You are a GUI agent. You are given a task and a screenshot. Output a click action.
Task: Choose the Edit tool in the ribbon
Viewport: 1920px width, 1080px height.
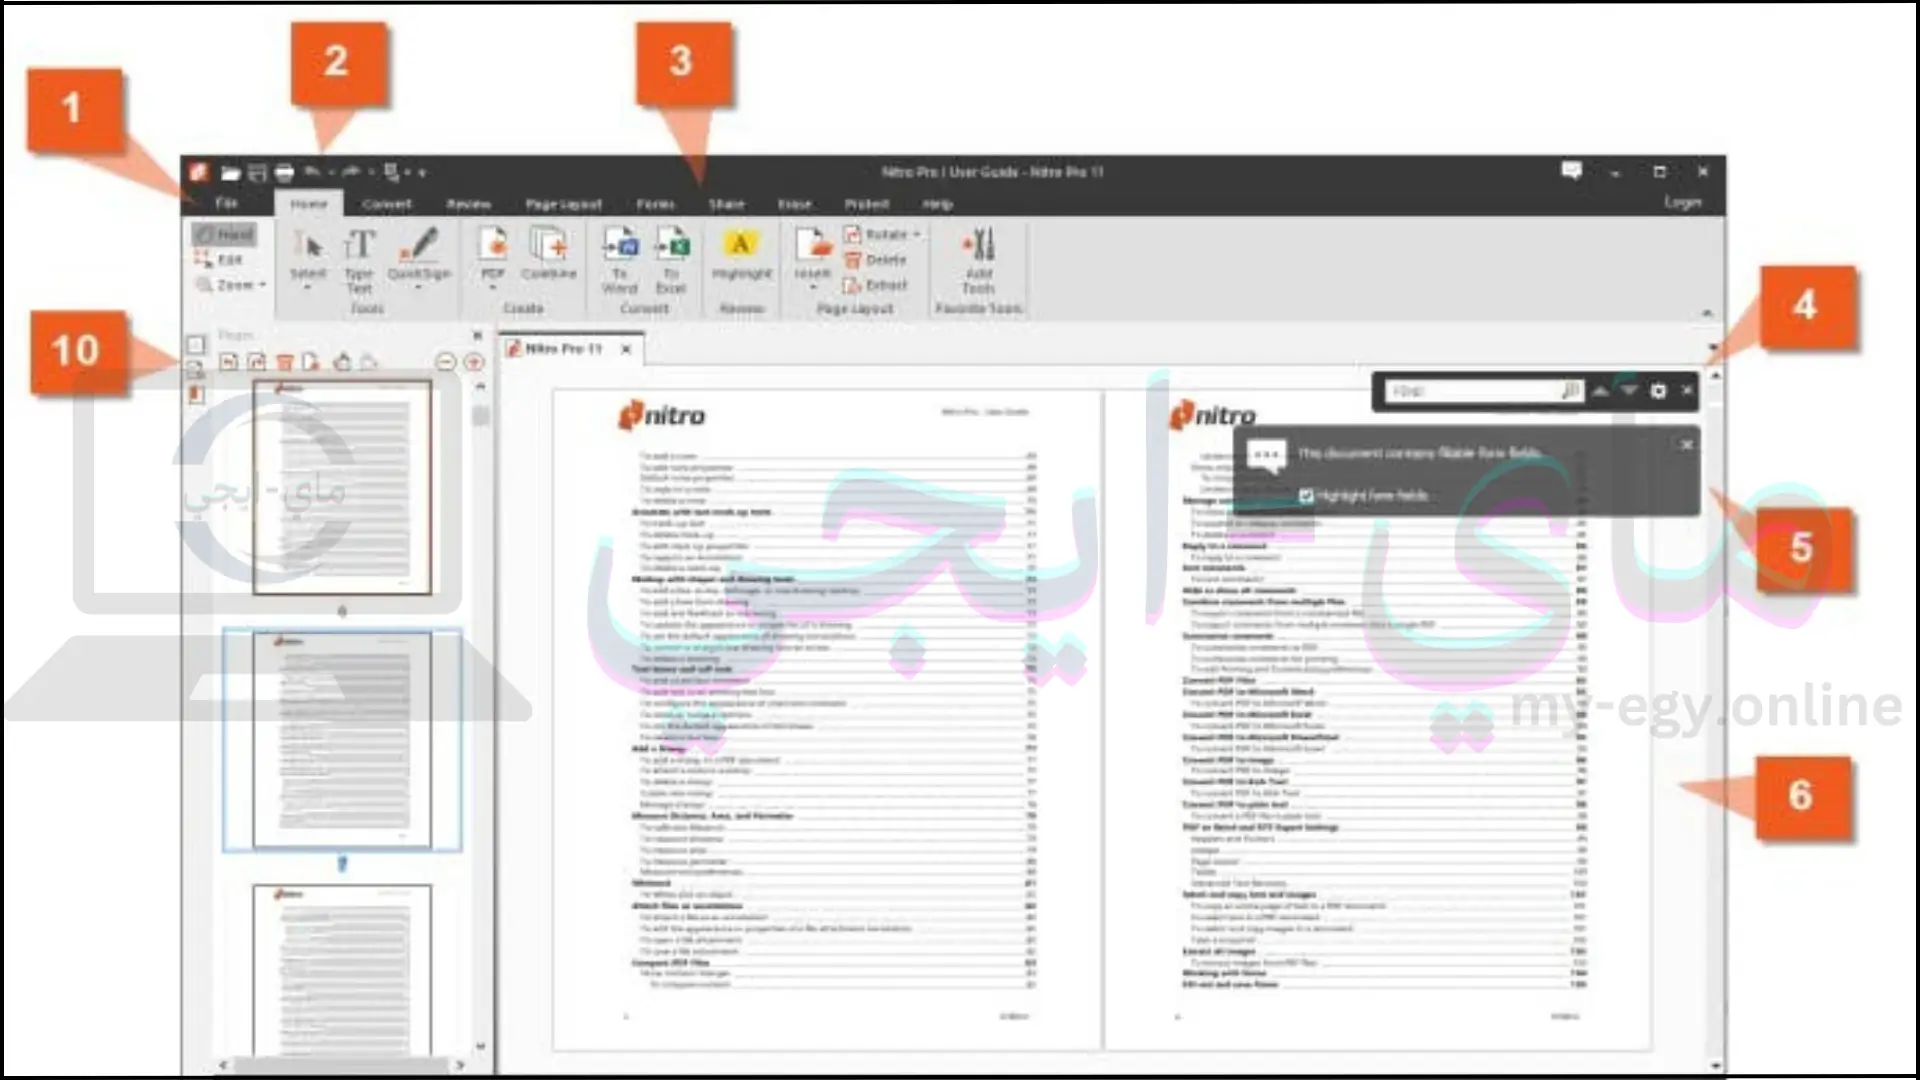tap(219, 260)
